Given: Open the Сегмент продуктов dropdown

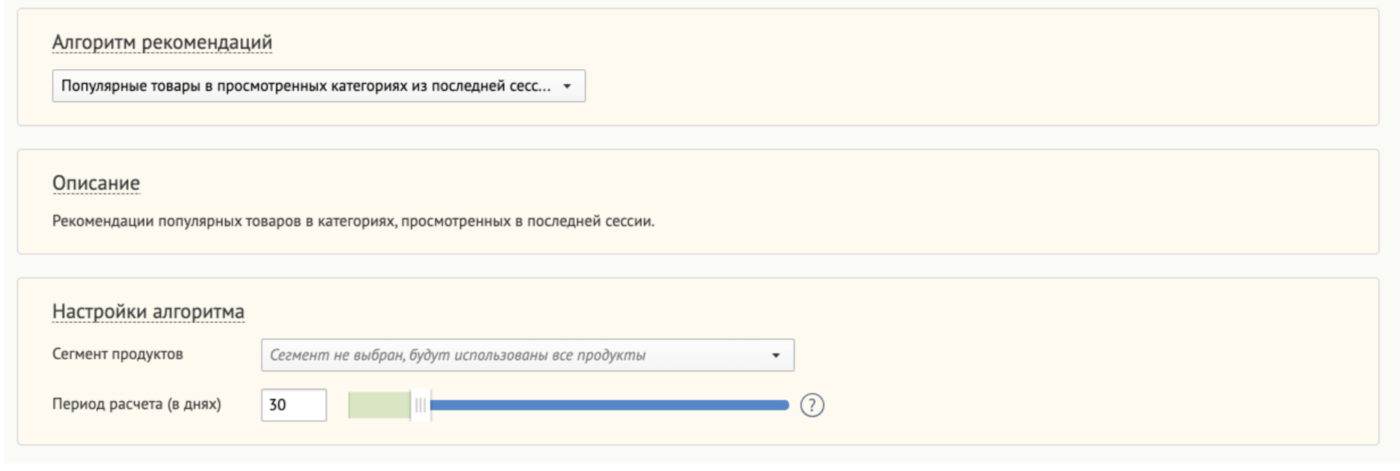Looking at the screenshot, I should coord(527,355).
